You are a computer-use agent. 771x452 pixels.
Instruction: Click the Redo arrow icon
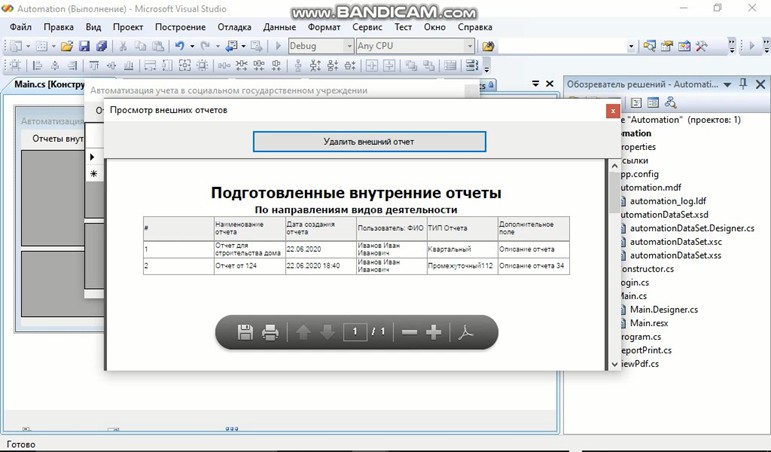205,46
